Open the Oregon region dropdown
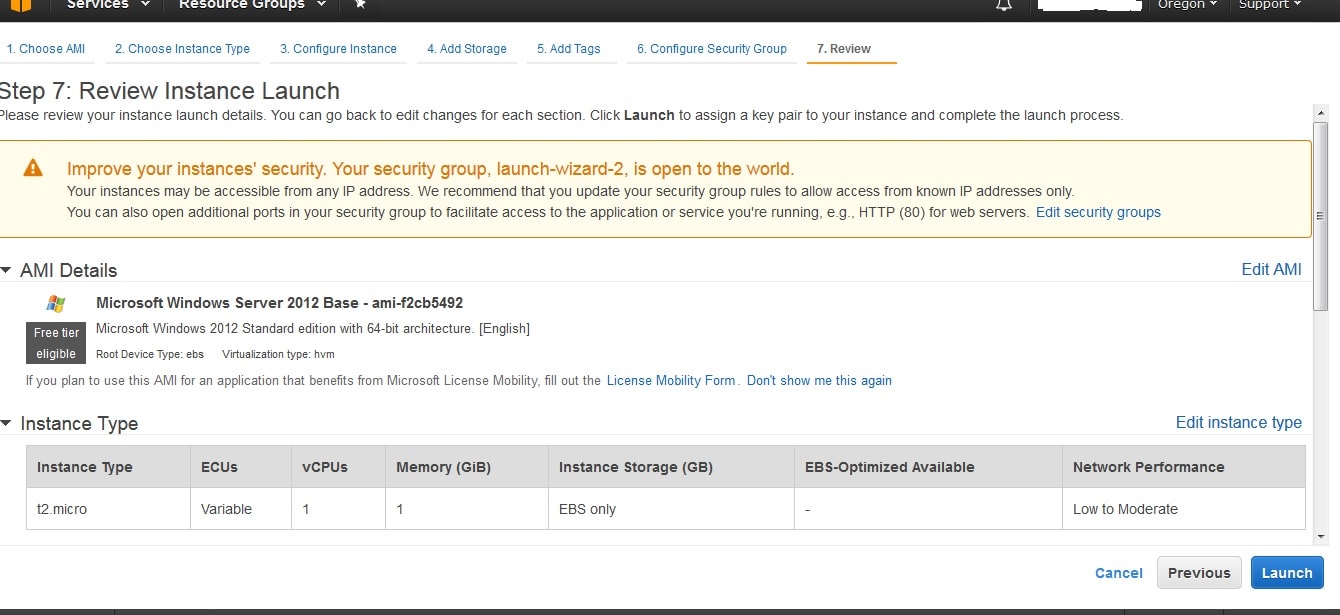This screenshot has width=1340, height=615. (x=1187, y=5)
